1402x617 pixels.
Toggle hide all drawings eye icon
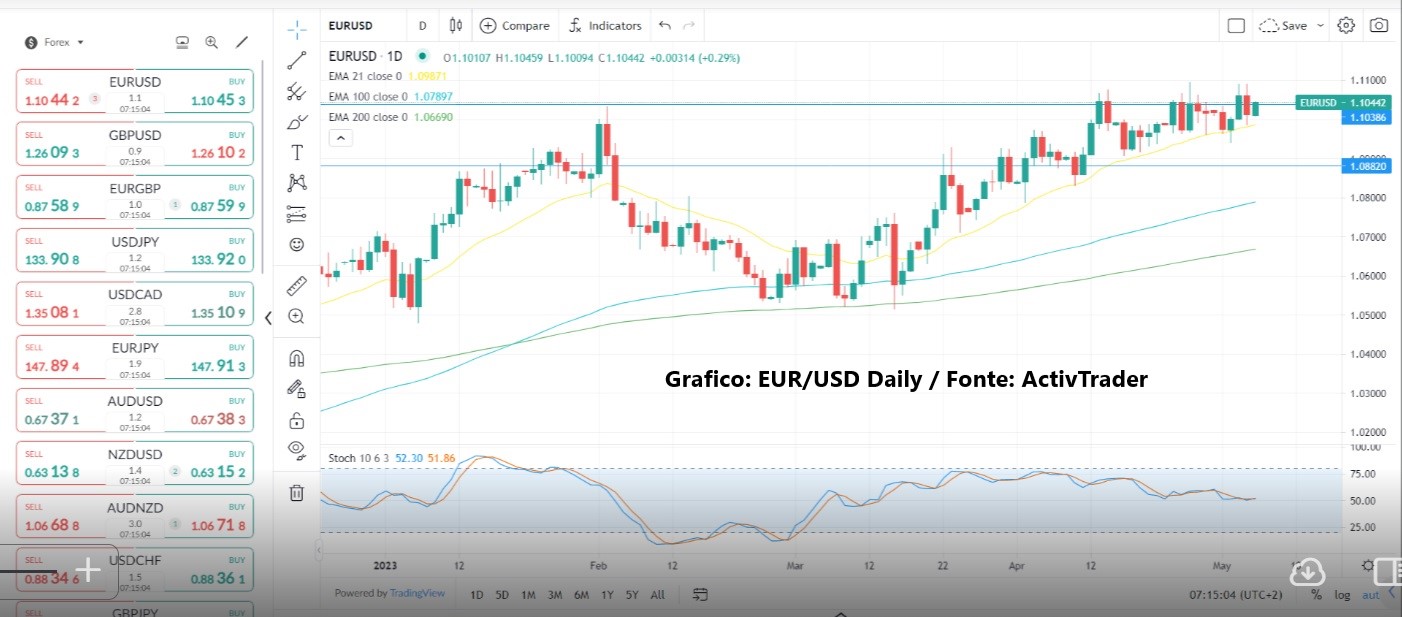click(296, 449)
